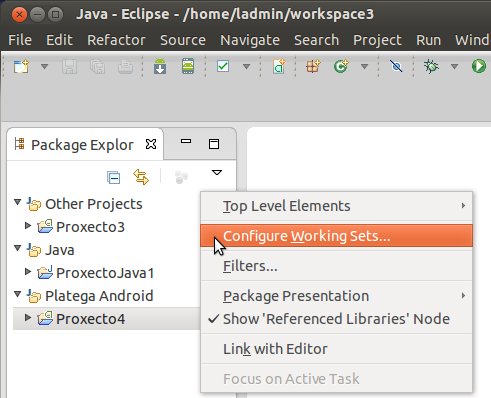This screenshot has width=491, height=398.
Task: Toggle Link with Editor arrows icon
Action: tap(141, 177)
